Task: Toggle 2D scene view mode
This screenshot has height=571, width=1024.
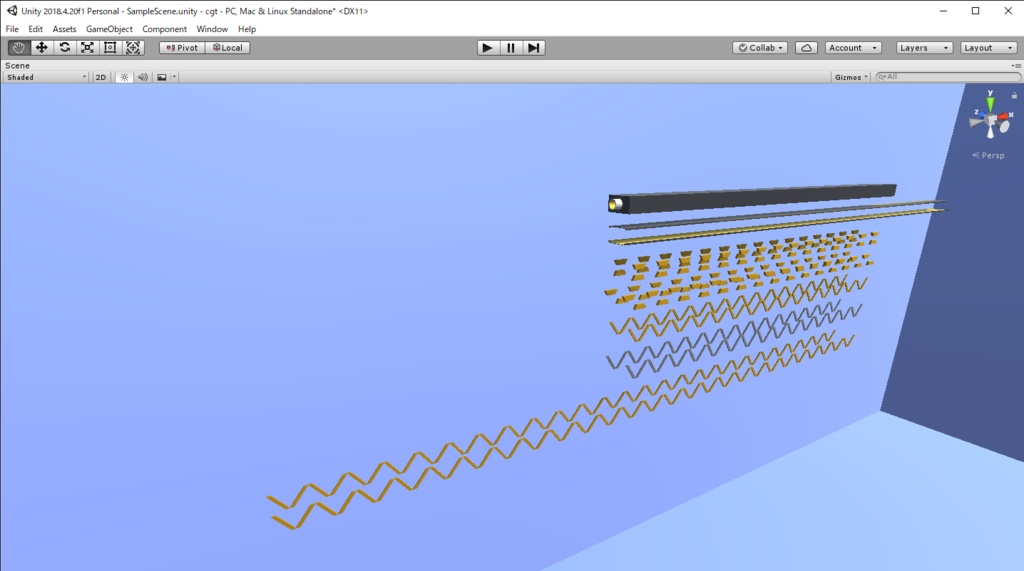Action: [x=101, y=77]
